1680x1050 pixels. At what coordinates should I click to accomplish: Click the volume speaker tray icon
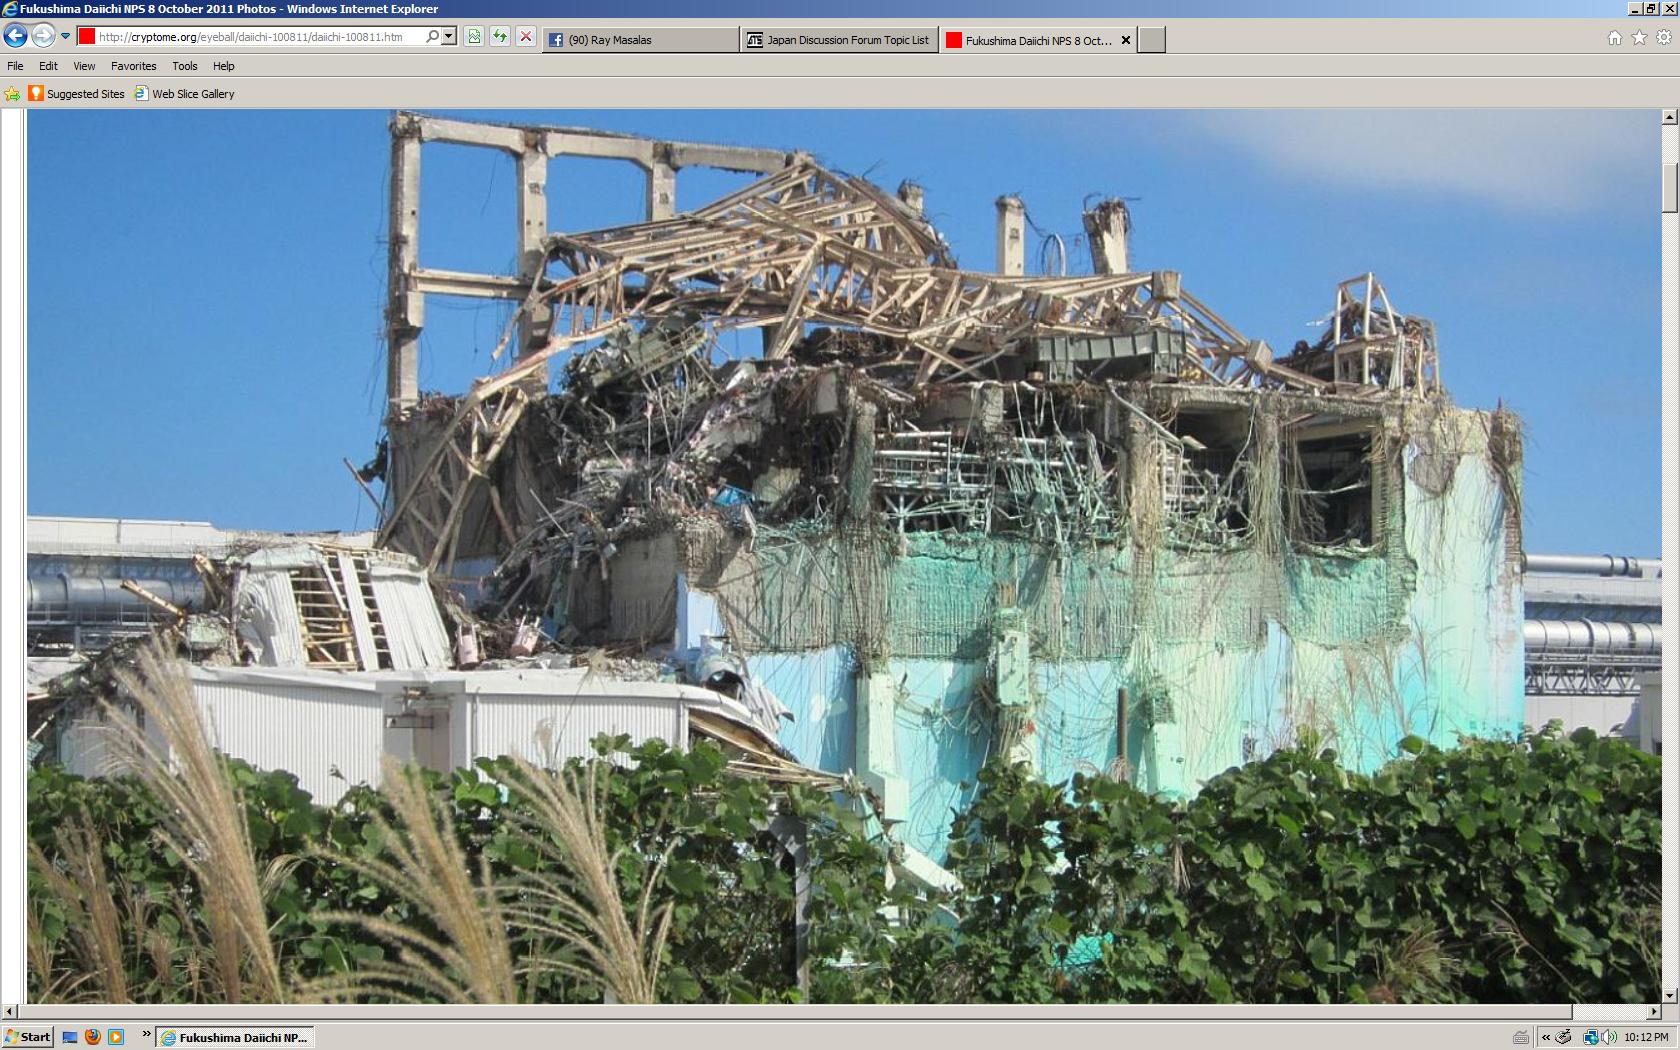[1608, 1037]
